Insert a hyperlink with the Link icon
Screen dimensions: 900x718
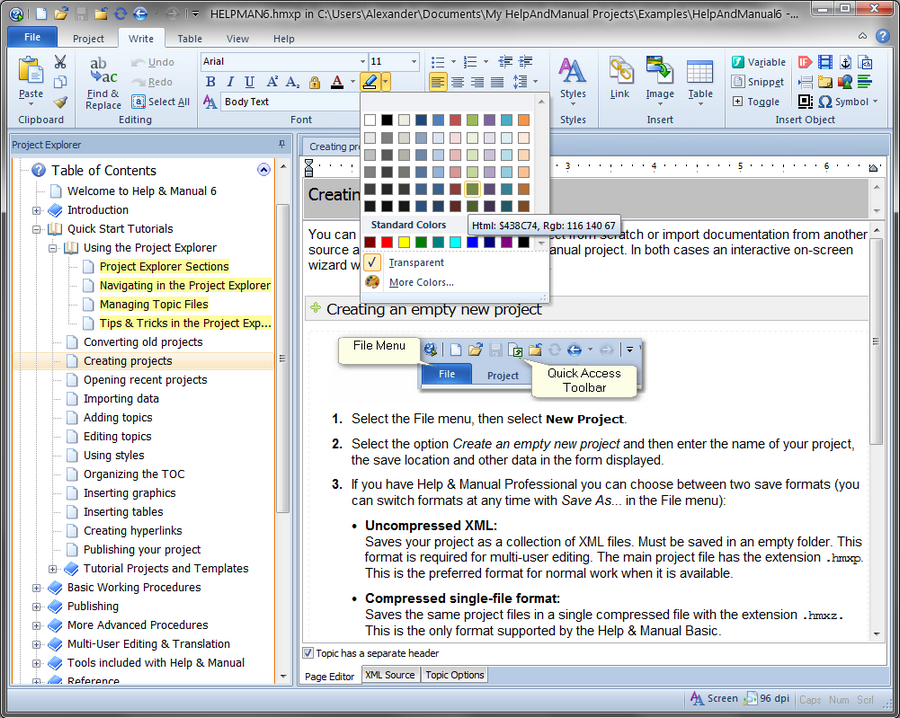pyautogui.click(x=620, y=79)
